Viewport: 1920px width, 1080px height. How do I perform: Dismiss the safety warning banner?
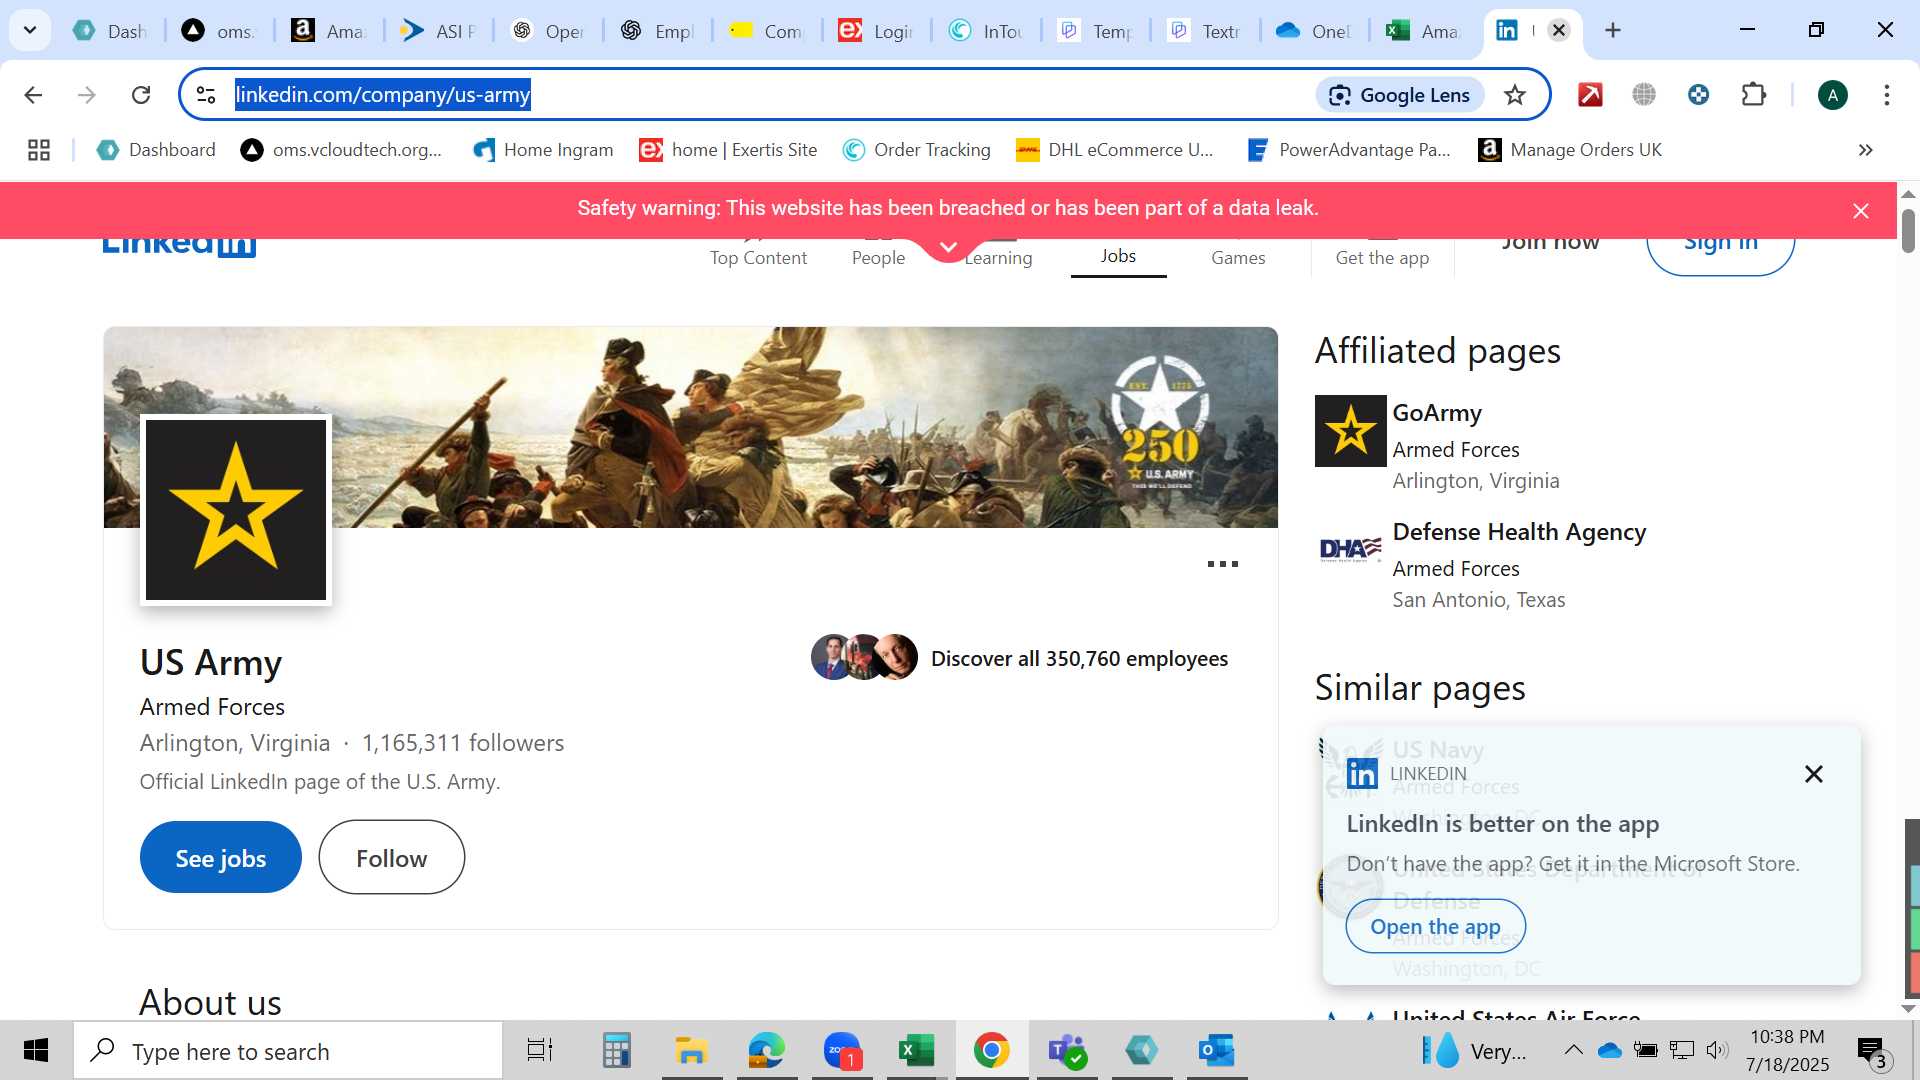pyautogui.click(x=1860, y=211)
